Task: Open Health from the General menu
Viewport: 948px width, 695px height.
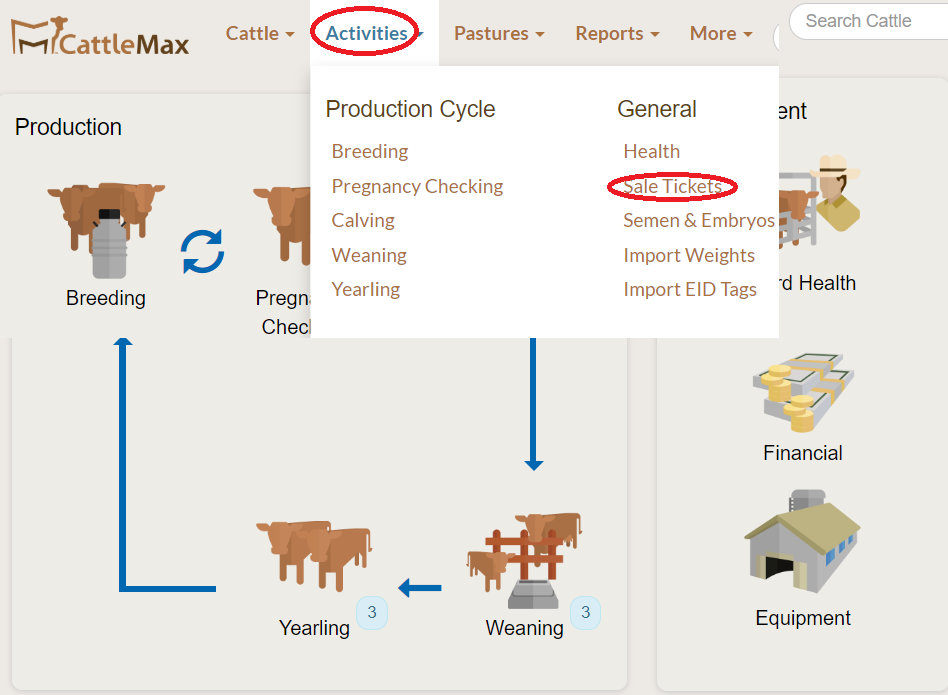Action: click(x=651, y=151)
